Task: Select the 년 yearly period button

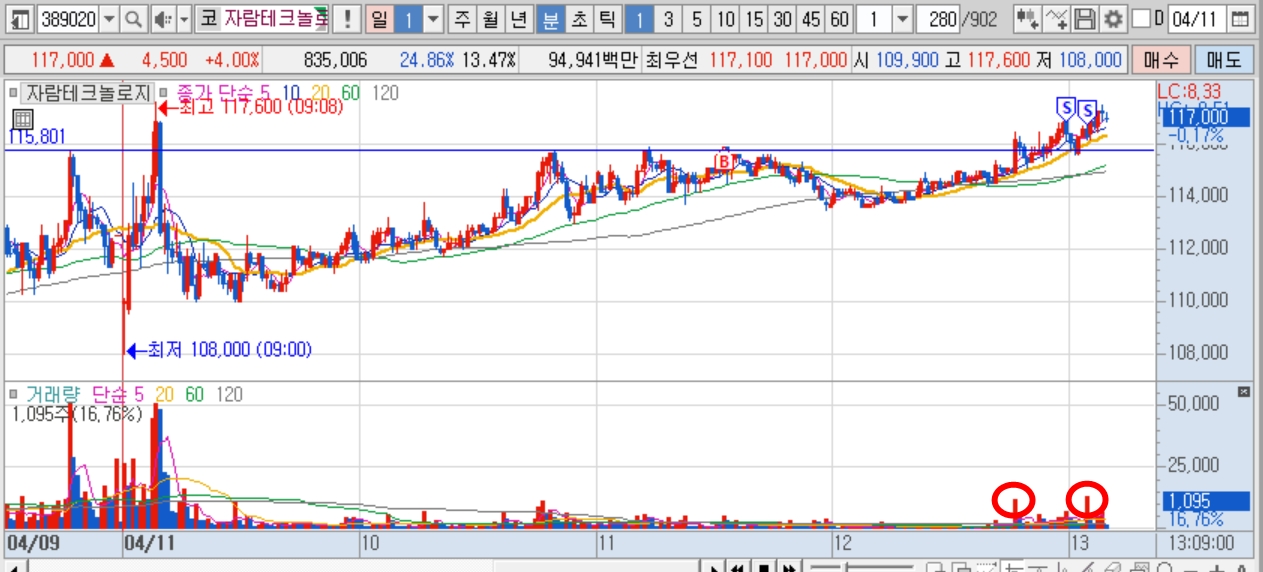Action: 518,18
